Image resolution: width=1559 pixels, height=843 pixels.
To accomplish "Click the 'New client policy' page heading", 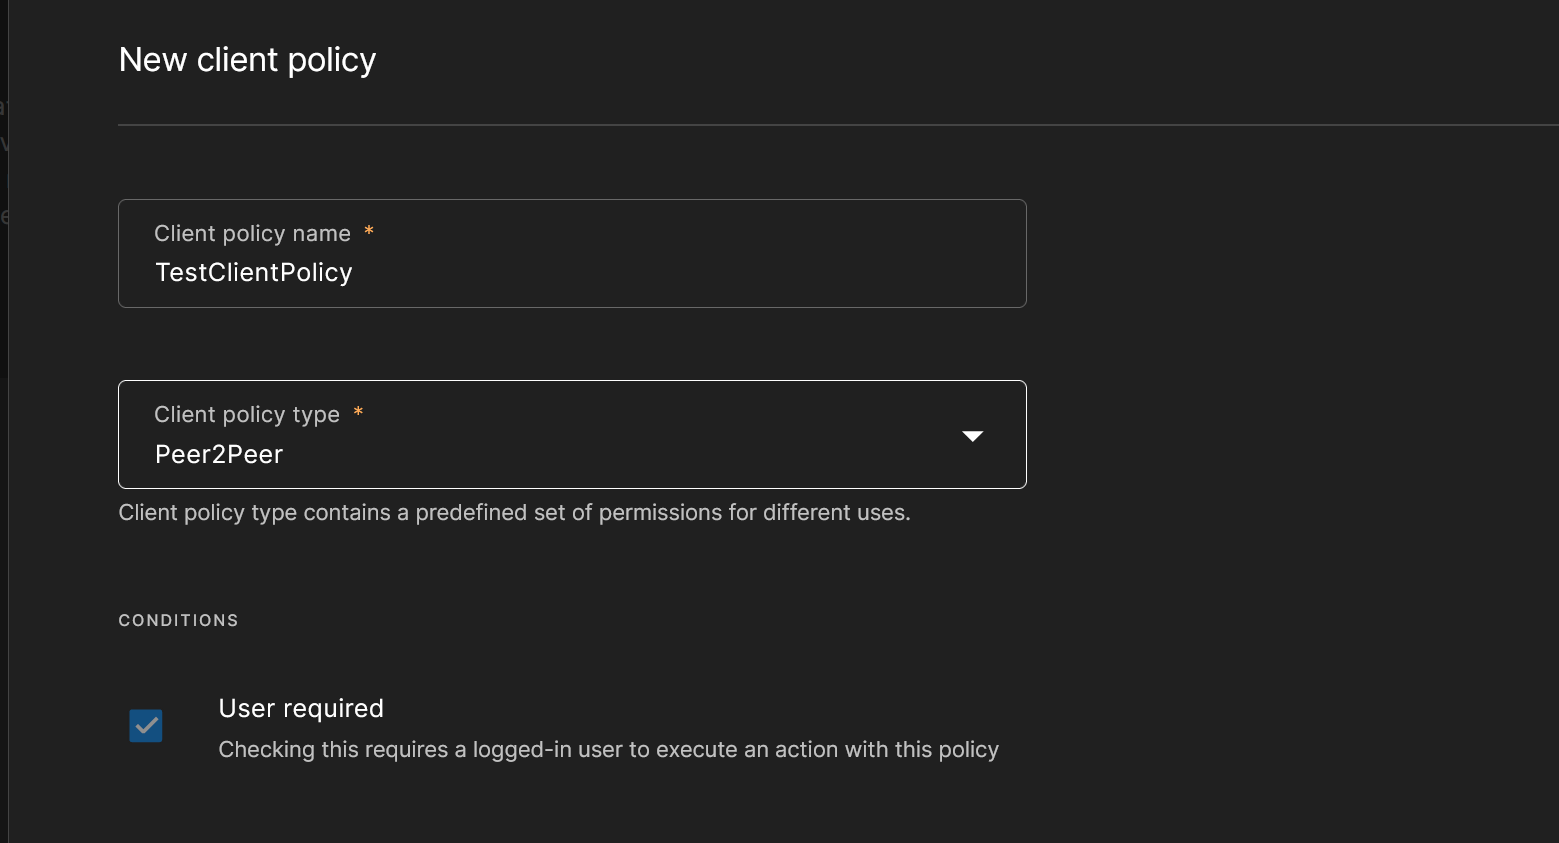I will pos(247,60).
